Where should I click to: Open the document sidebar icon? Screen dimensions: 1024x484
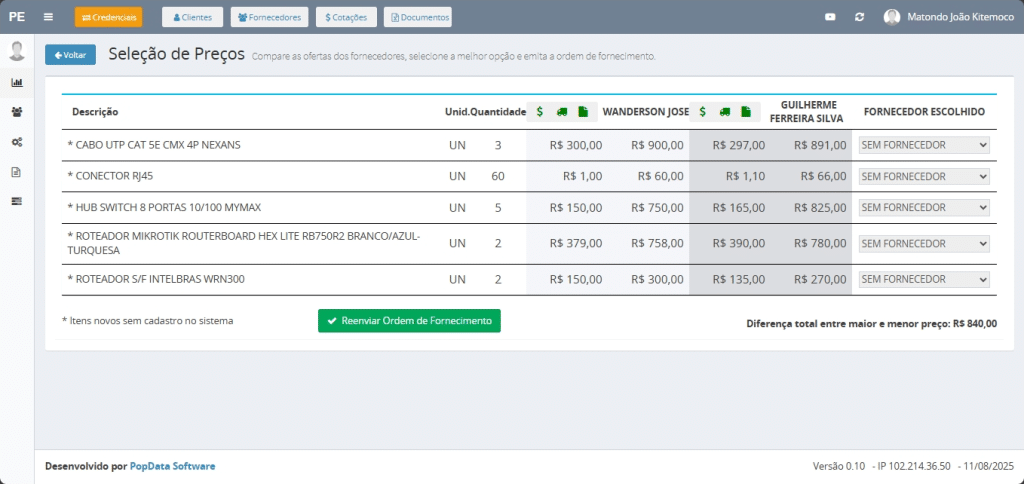pos(17,172)
